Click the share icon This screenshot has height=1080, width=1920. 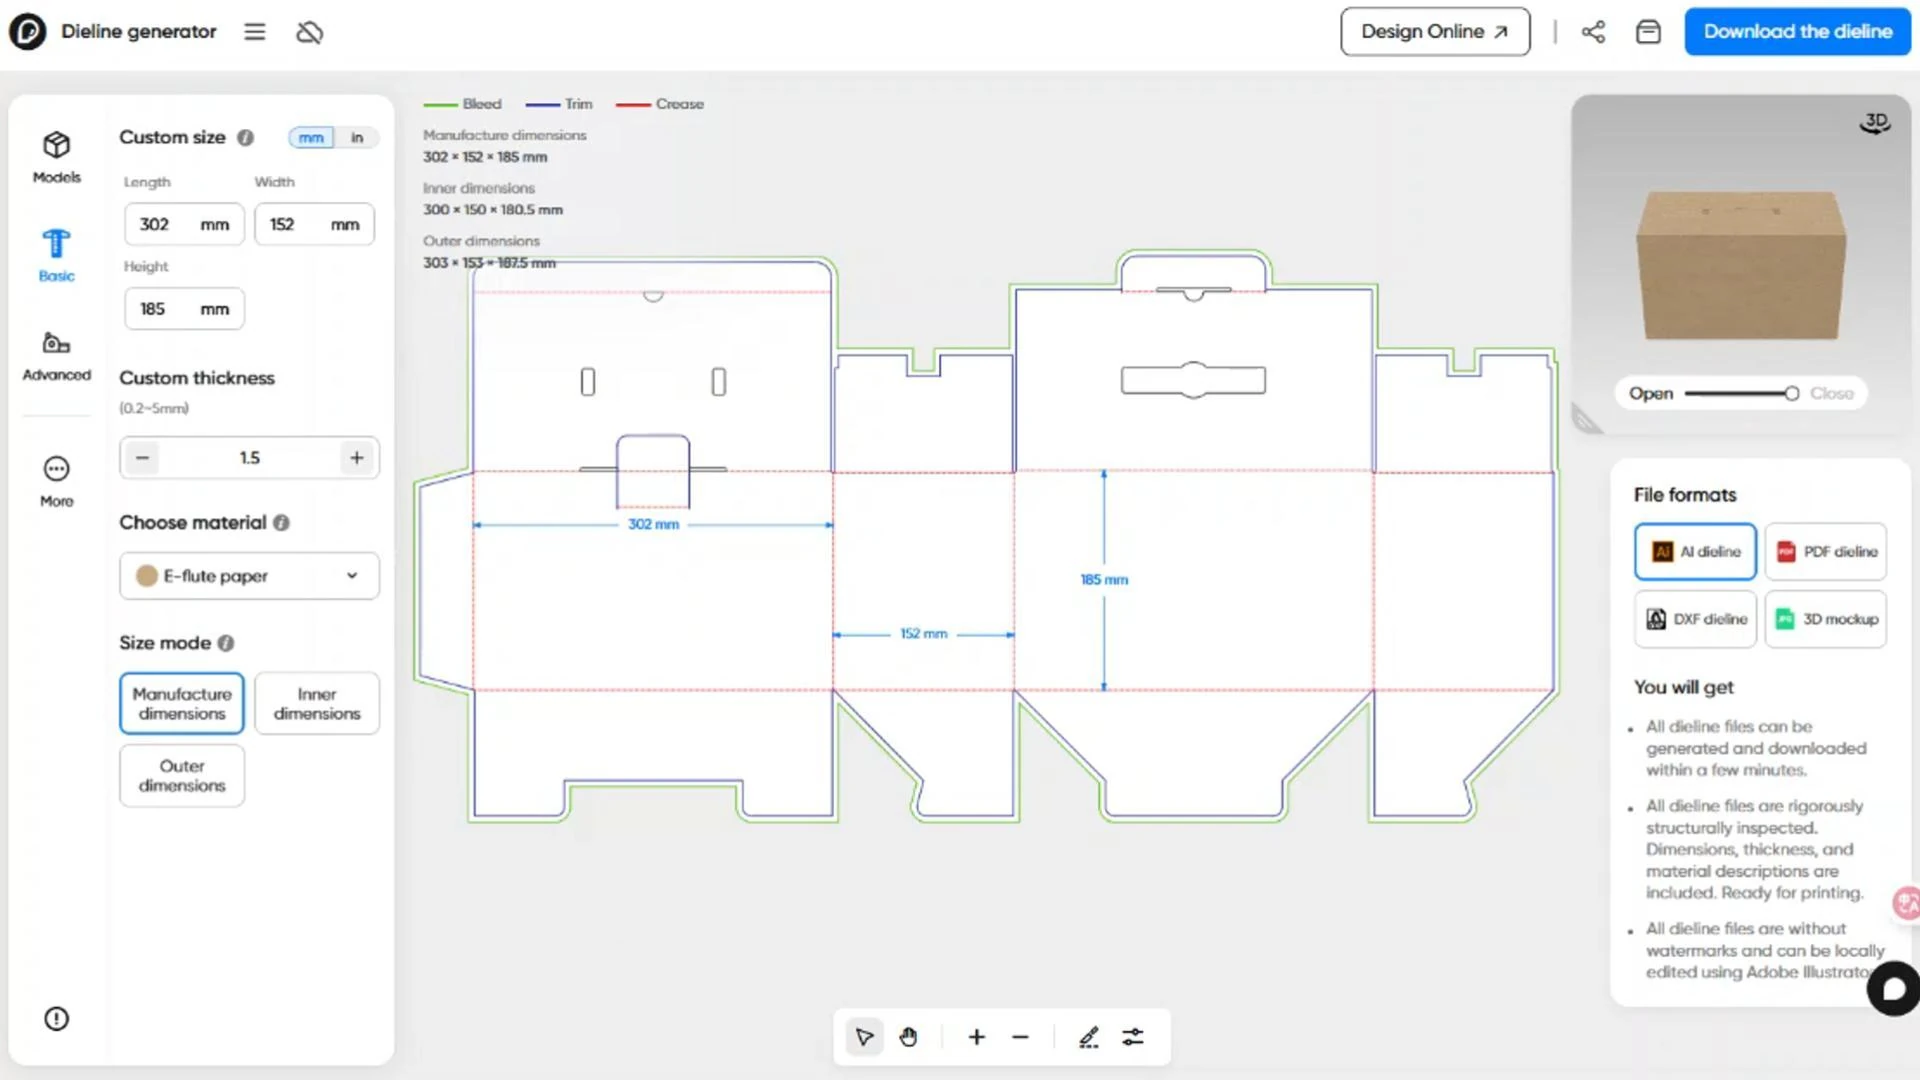click(x=1593, y=32)
